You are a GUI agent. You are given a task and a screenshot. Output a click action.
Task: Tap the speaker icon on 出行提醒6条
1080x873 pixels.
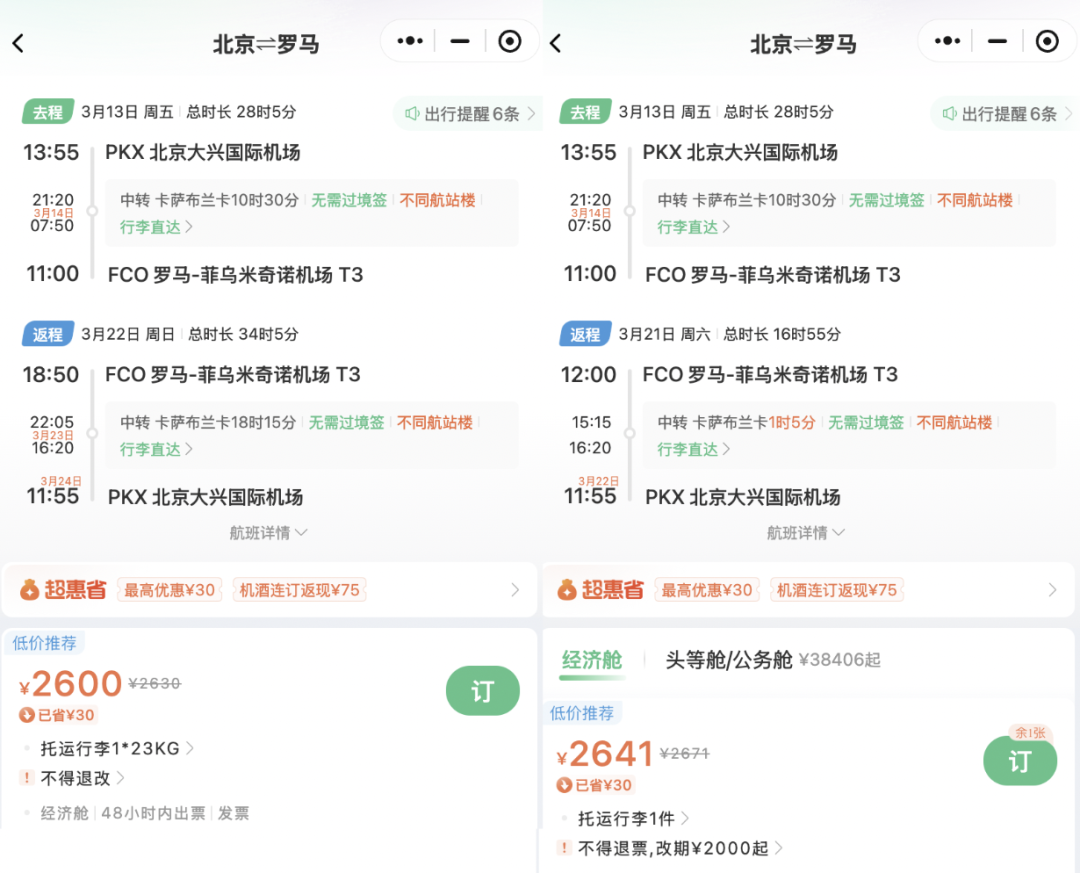tap(410, 112)
